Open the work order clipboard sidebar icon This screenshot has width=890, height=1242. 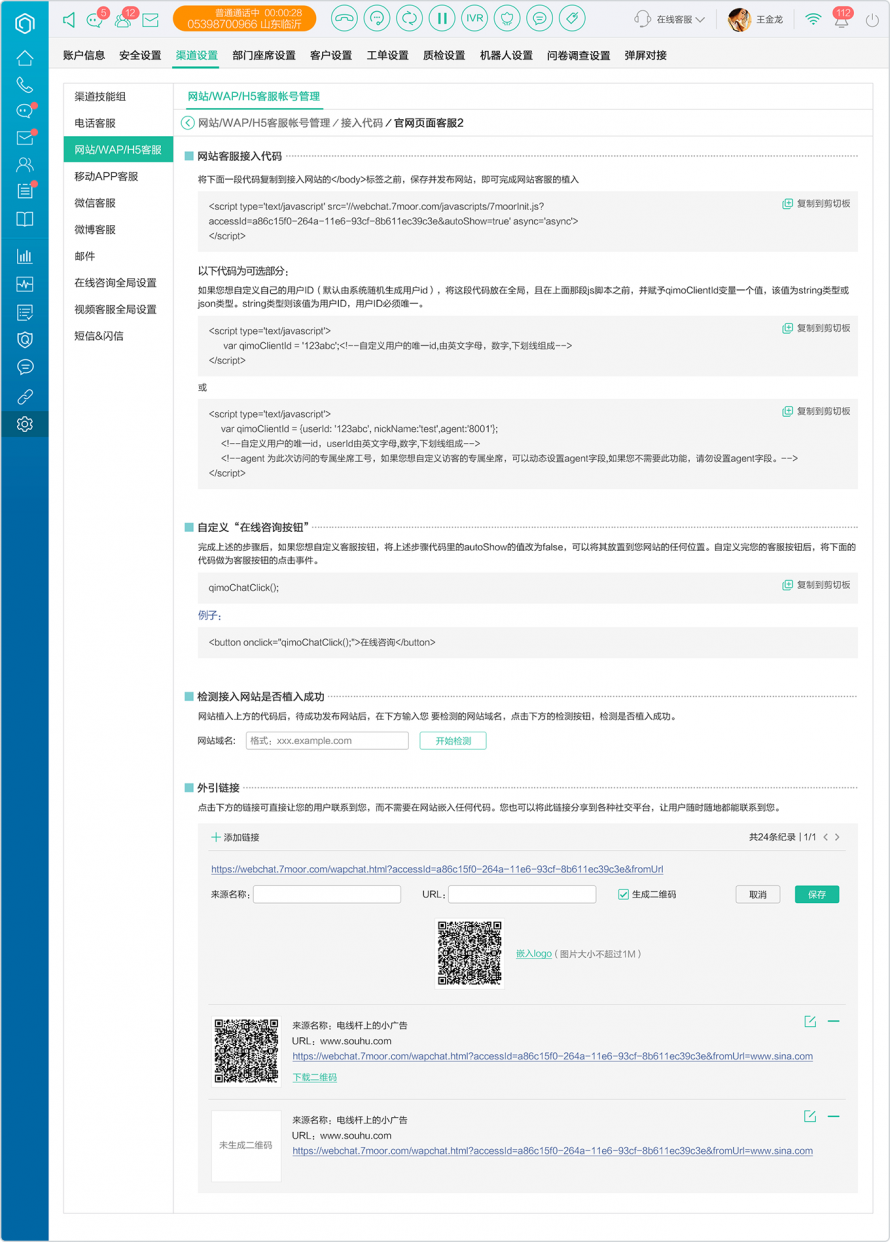[25, 190]
